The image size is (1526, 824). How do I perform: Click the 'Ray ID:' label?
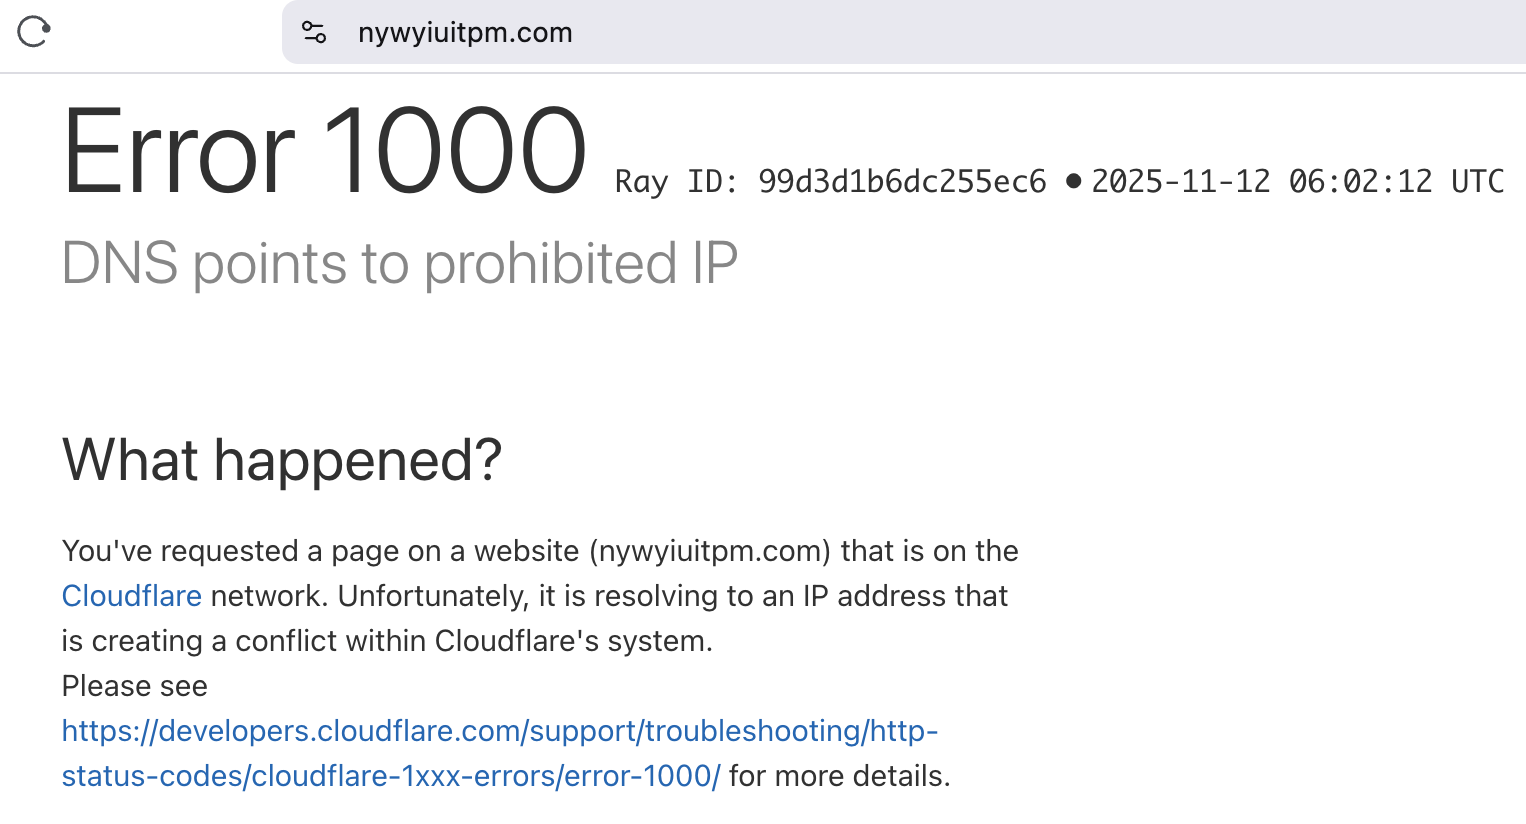pyautogui.click(x=676, y=182)
